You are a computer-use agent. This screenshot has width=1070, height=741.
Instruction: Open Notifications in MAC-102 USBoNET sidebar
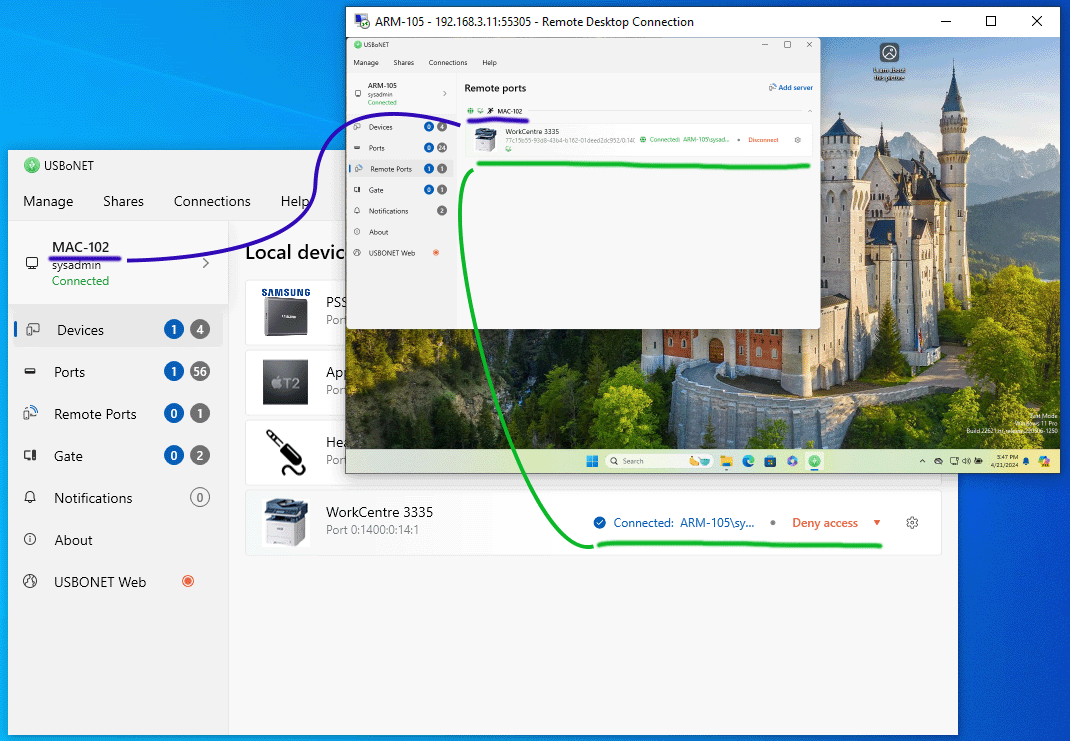point(117,498)
